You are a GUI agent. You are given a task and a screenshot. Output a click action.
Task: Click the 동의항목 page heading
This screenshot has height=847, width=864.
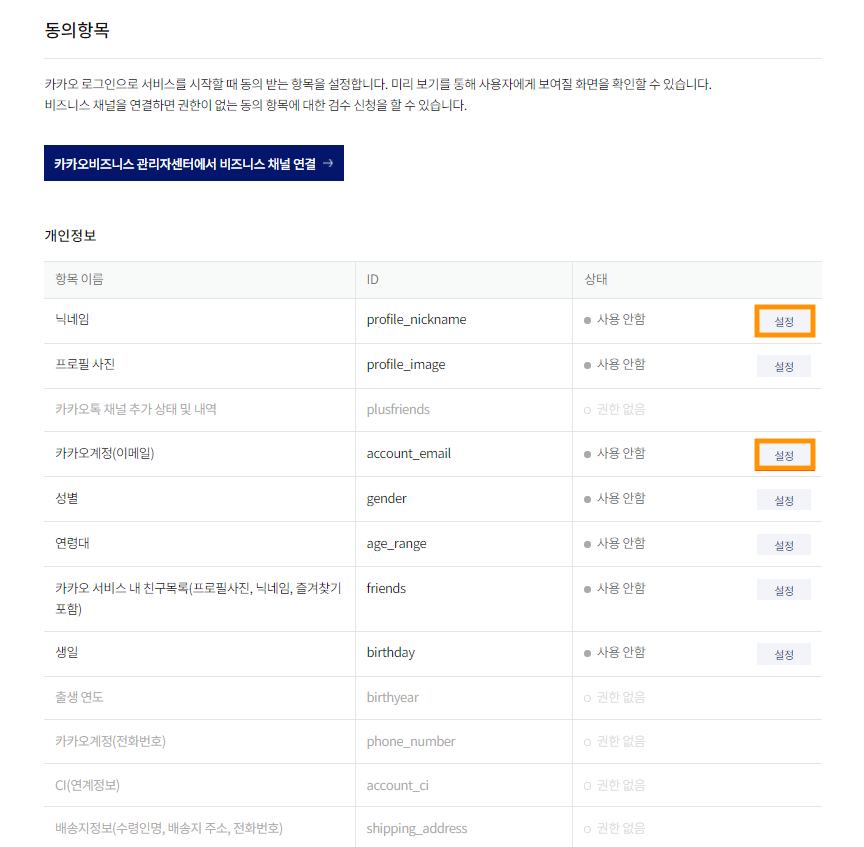tap(77, 30)
